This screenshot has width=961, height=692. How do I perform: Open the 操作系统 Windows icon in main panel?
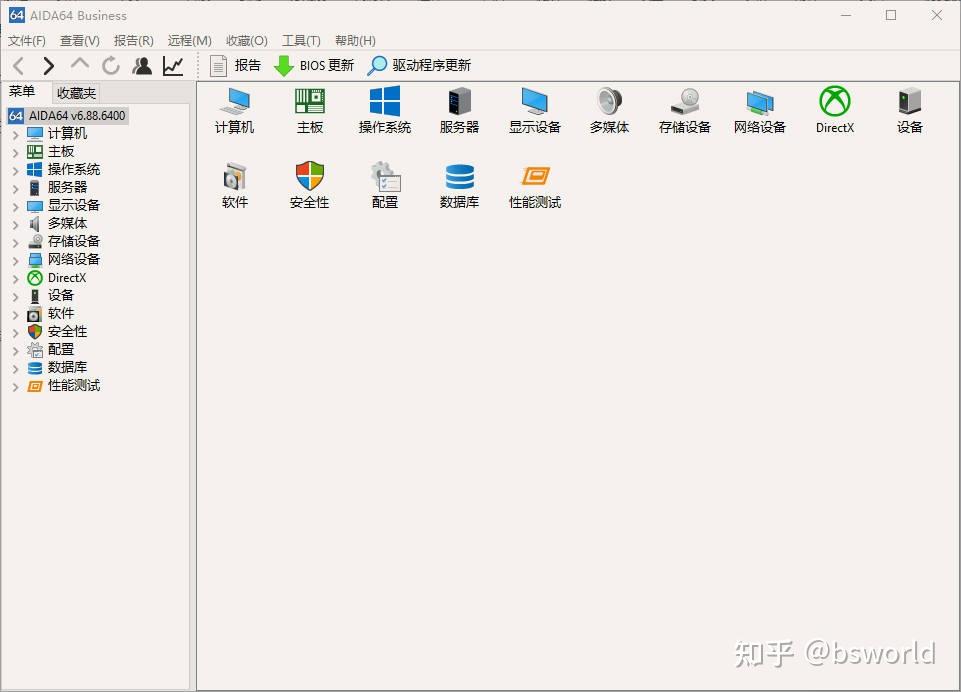point(385,110)
